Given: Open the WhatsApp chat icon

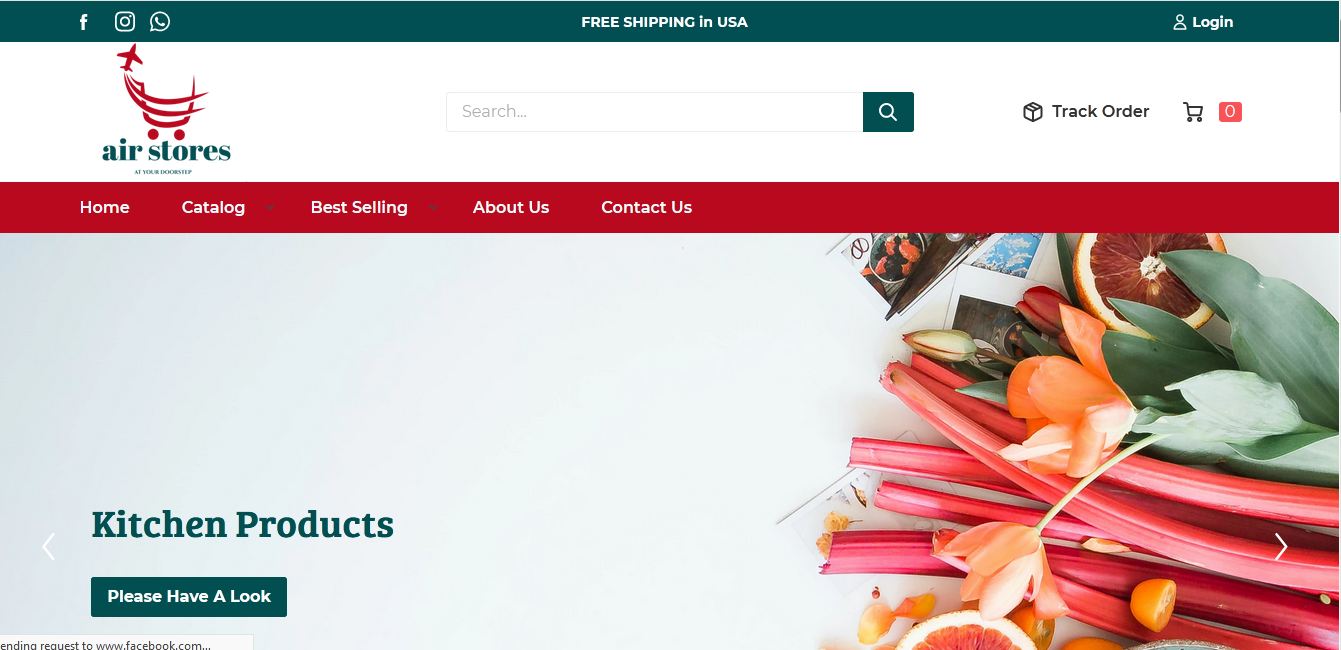Looking at the screenshot, I should coord(160,22).
